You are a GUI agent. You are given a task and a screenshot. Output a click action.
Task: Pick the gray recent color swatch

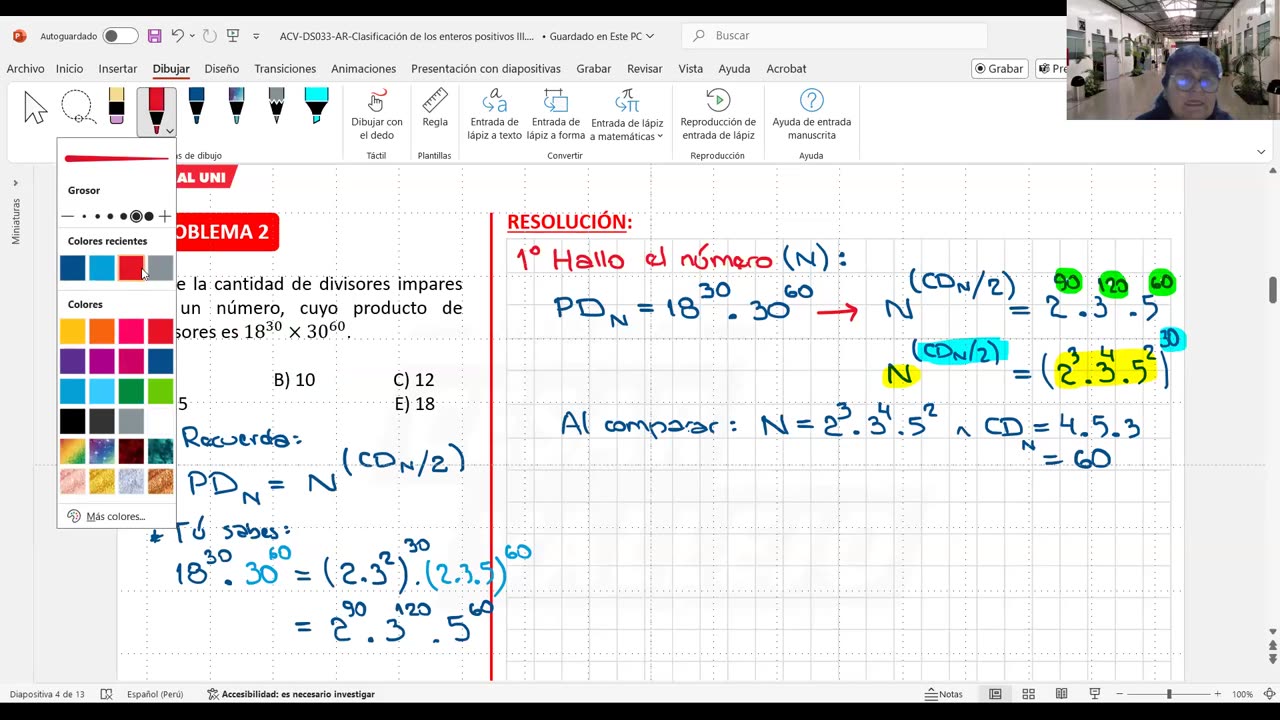pyautogui.click(x=160, y=268)
